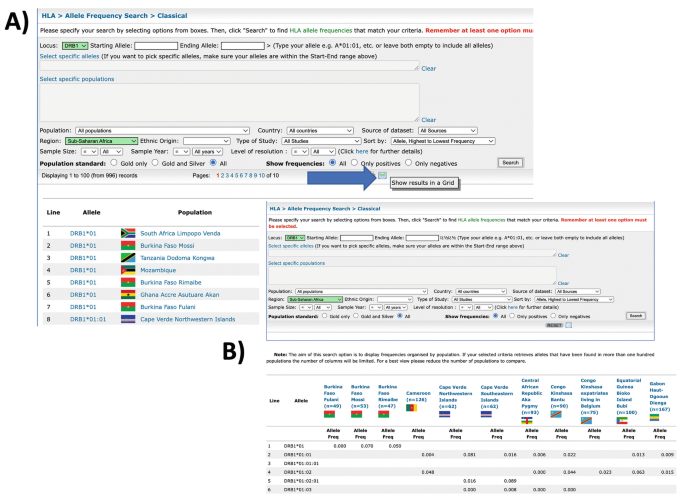Click the South Africa flag icon
Image resolution: width=685 pixels, height=501 pixels.
click(x=129, y=233)
